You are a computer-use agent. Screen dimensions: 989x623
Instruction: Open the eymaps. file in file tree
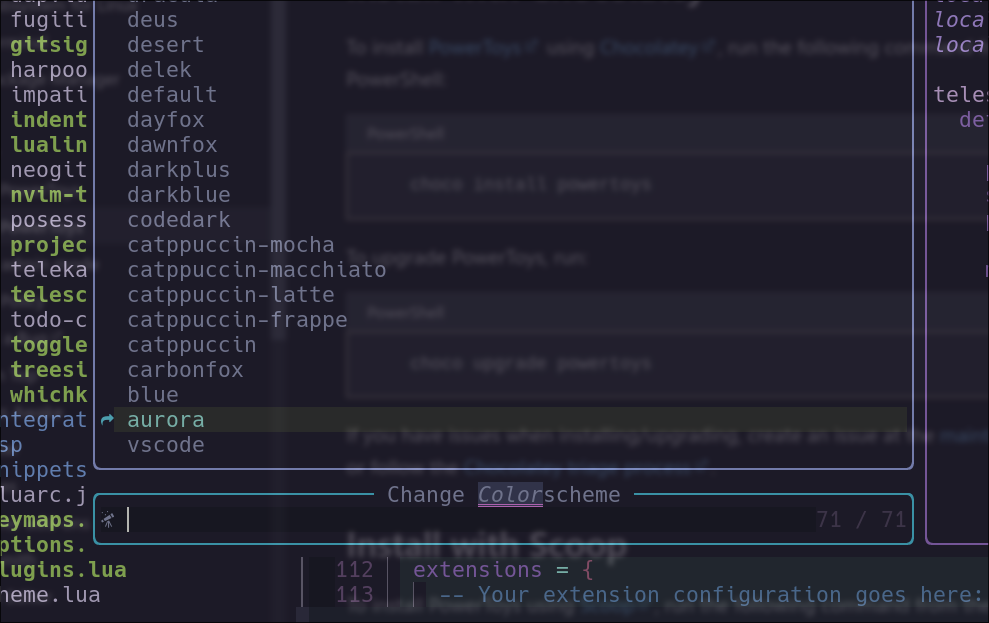pos(43,520)
